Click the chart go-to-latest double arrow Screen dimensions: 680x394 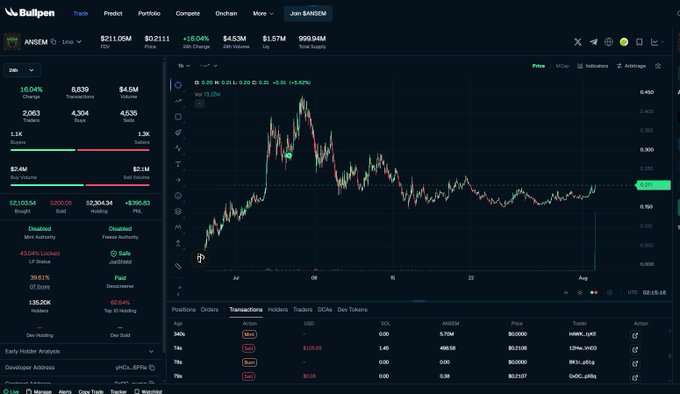pos(566,293)
